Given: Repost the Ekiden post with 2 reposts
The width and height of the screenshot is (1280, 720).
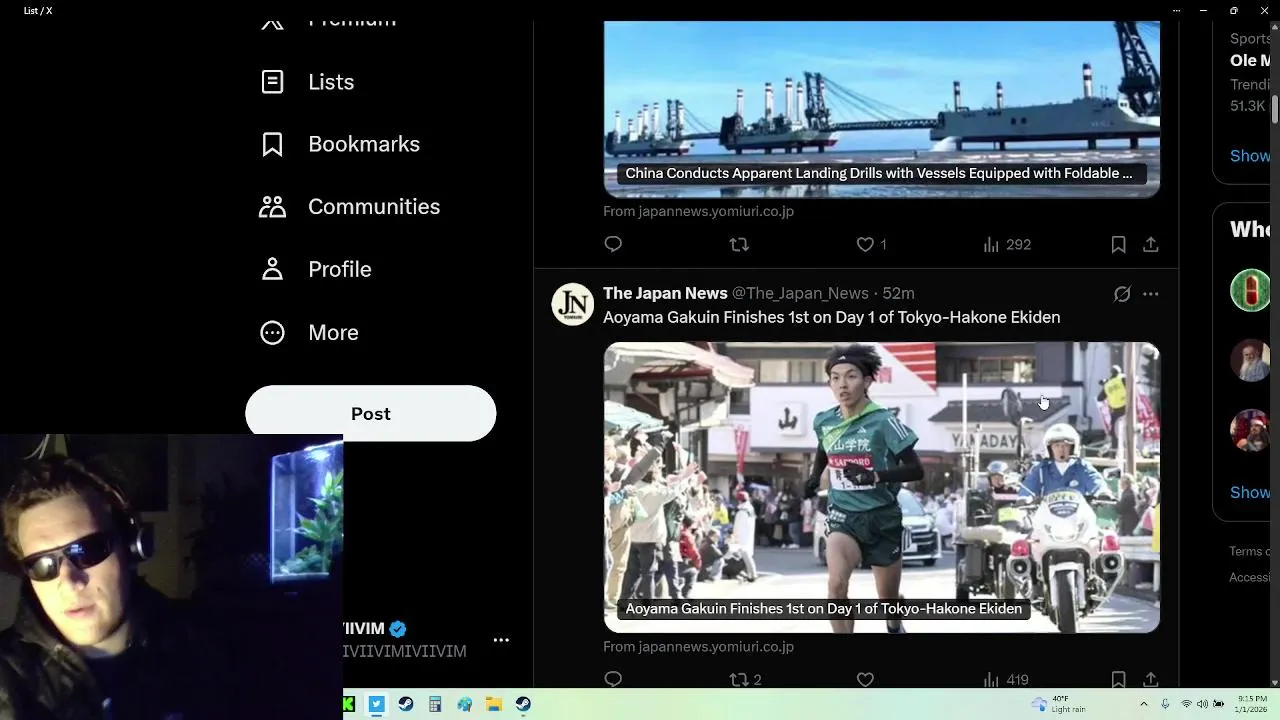Looking at the screenshot, I should pyautogui.click(x=746, y=680).
